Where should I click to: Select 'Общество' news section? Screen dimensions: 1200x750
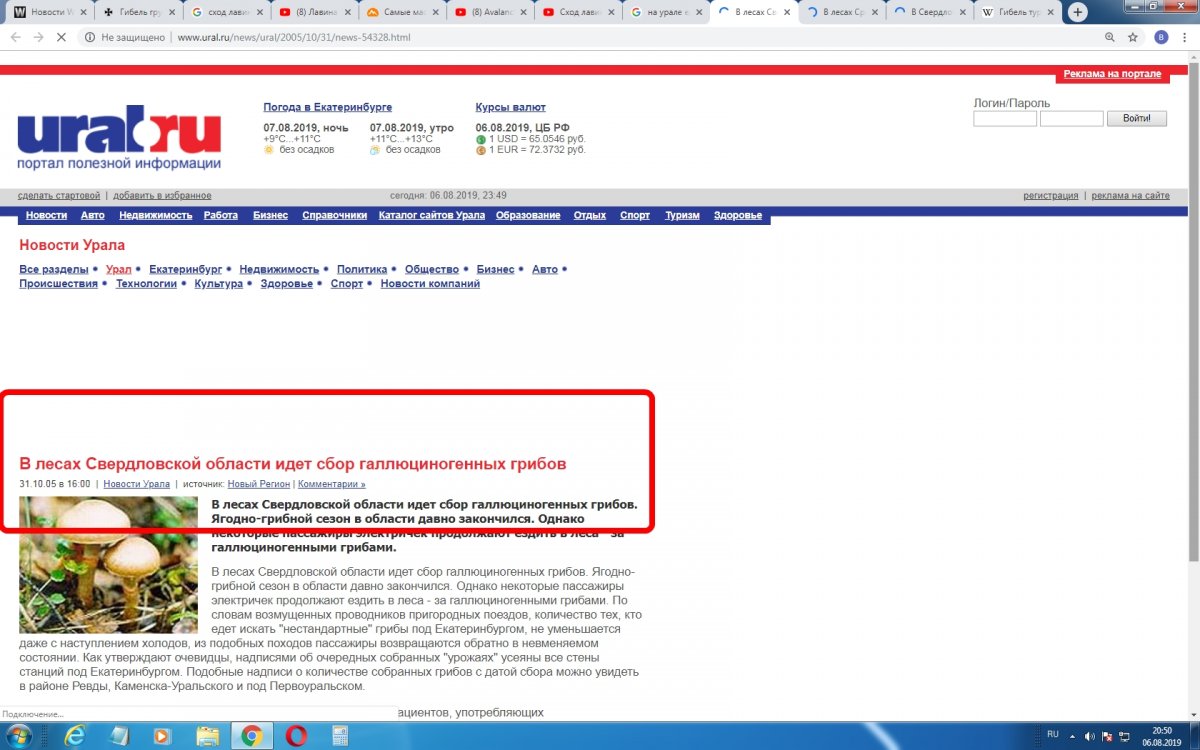tap(432, 269)
